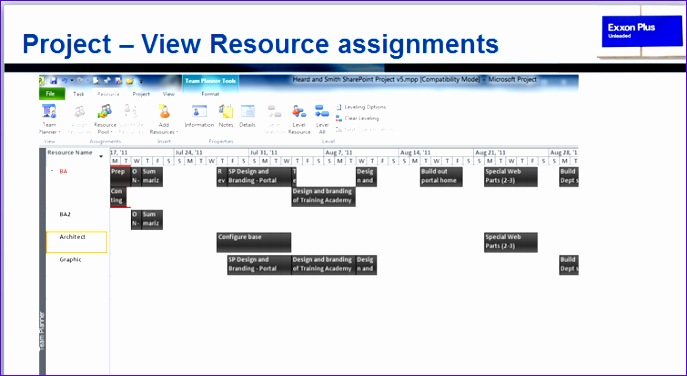Image resolution: width=687 pixels, height=376 pixels.
Task: Select the Configure base task block
Action: 254,242
